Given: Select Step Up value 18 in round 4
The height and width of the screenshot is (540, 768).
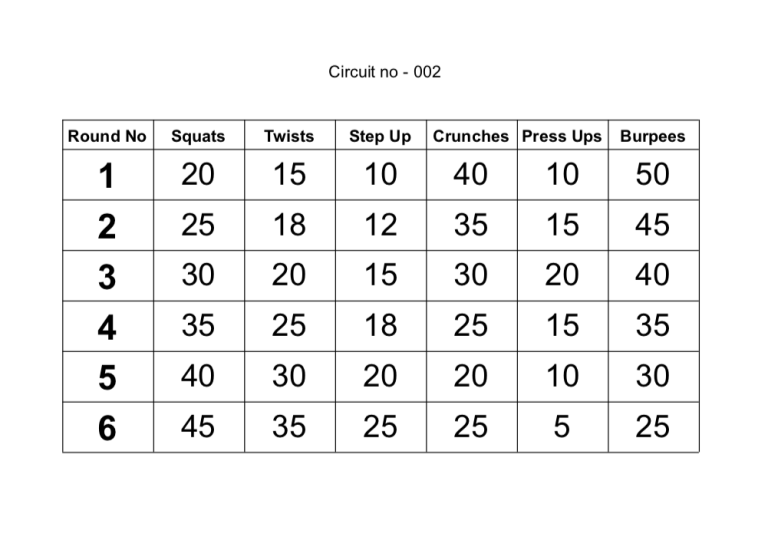Looking at the screenshot, I should coord(381,325).
